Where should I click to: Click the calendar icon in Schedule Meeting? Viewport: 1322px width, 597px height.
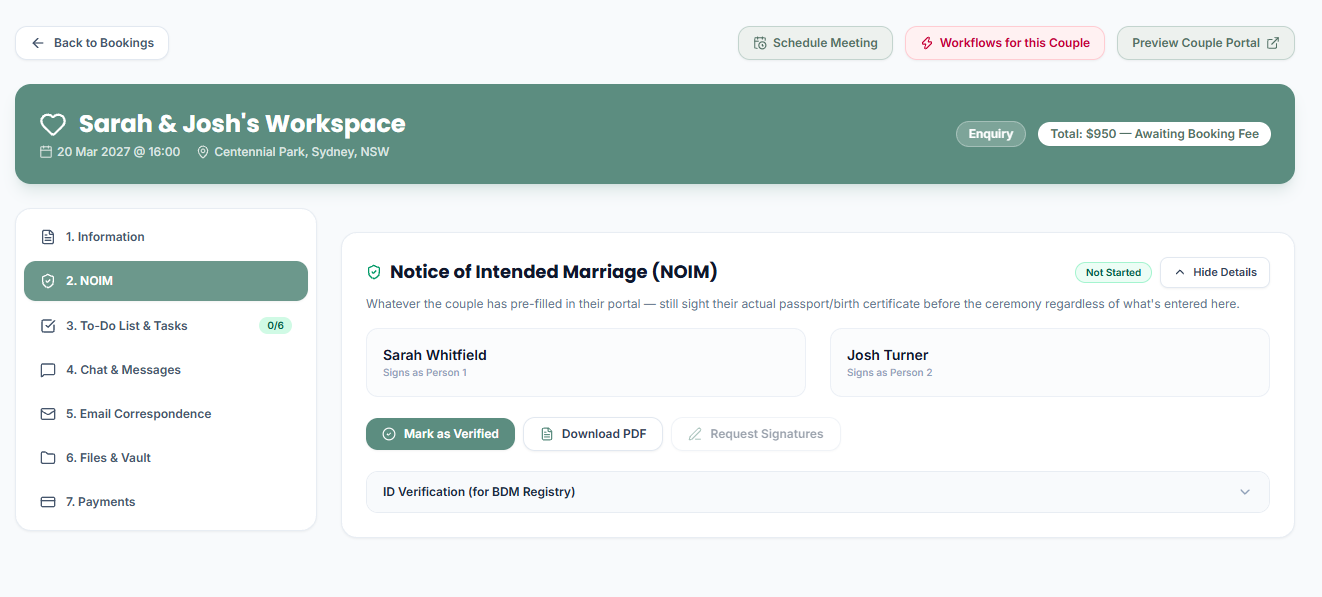[760, 43]
